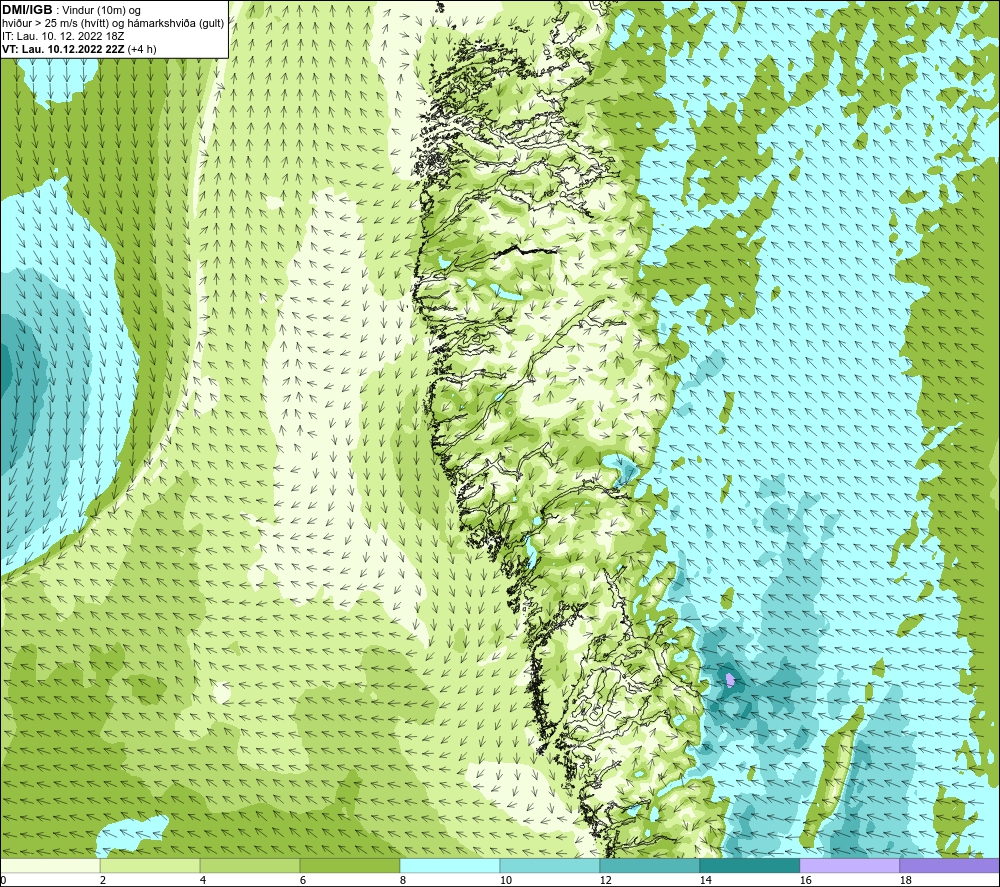1000x887 pixels.
Task: Click the legend scale number "16"
Action: (805, 880)
